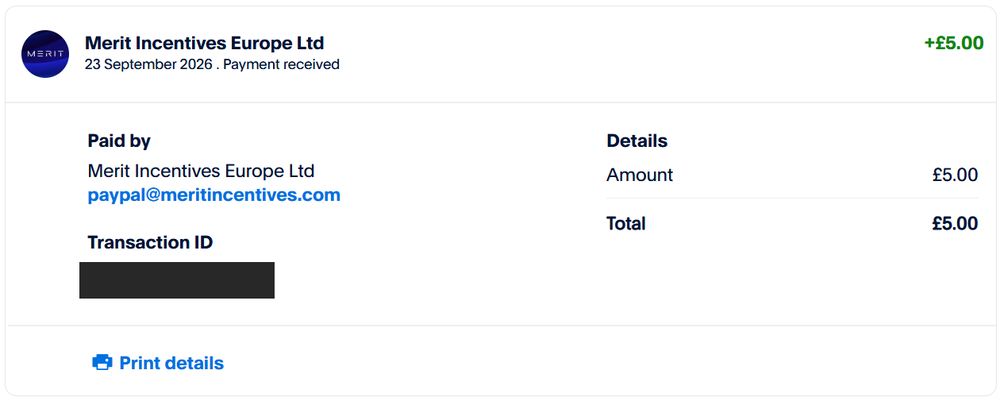1000x401 pixels.
Task: Select the +£5.00 green amount
Action: pos(953,43)
